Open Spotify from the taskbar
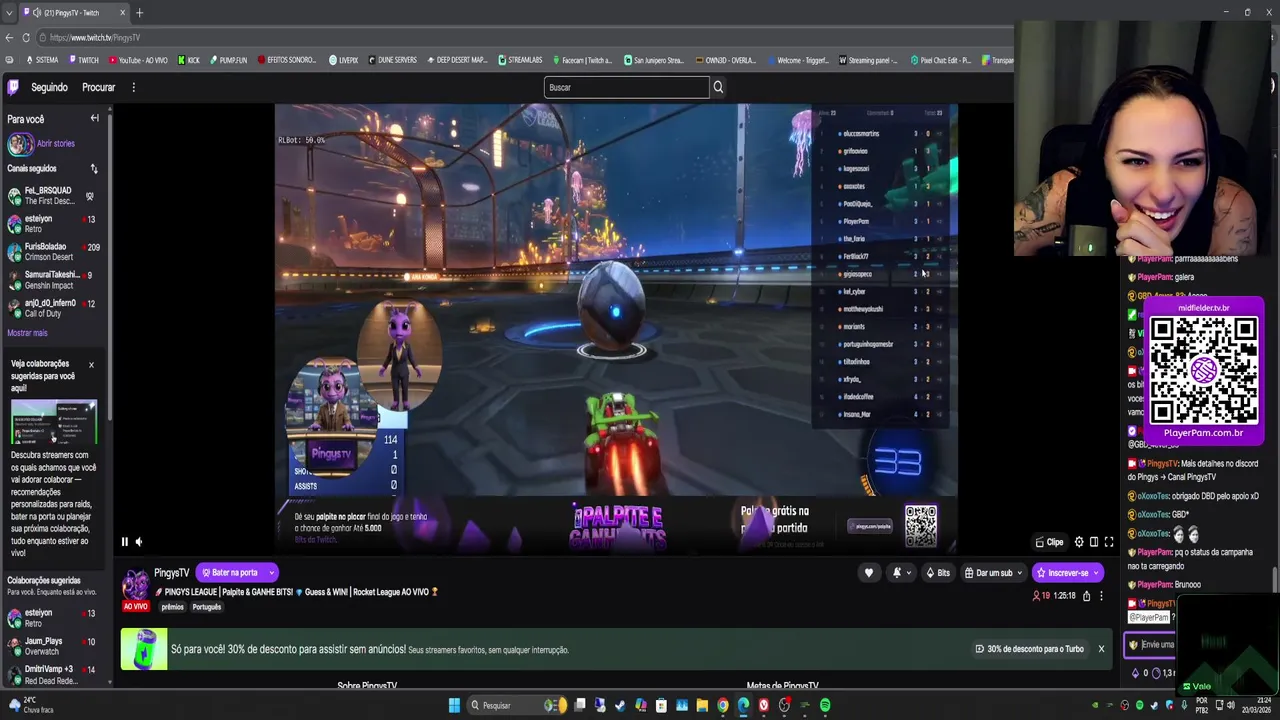 [825, 706]
